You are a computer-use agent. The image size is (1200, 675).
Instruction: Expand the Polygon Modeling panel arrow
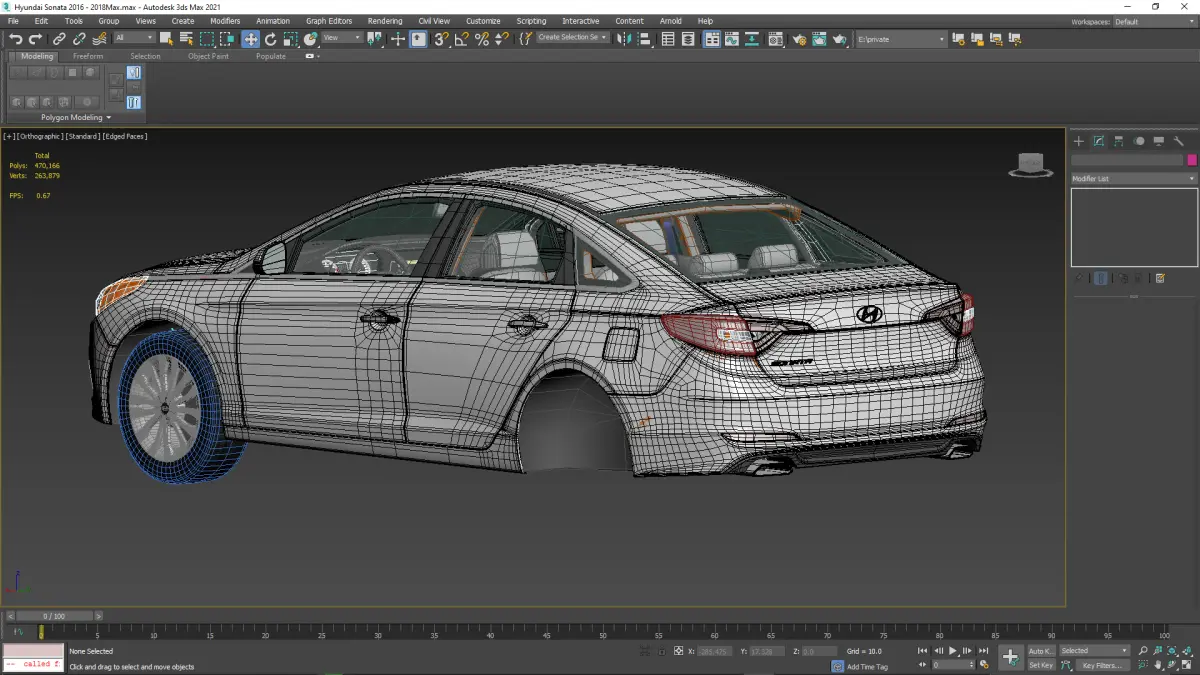point(108,117)
